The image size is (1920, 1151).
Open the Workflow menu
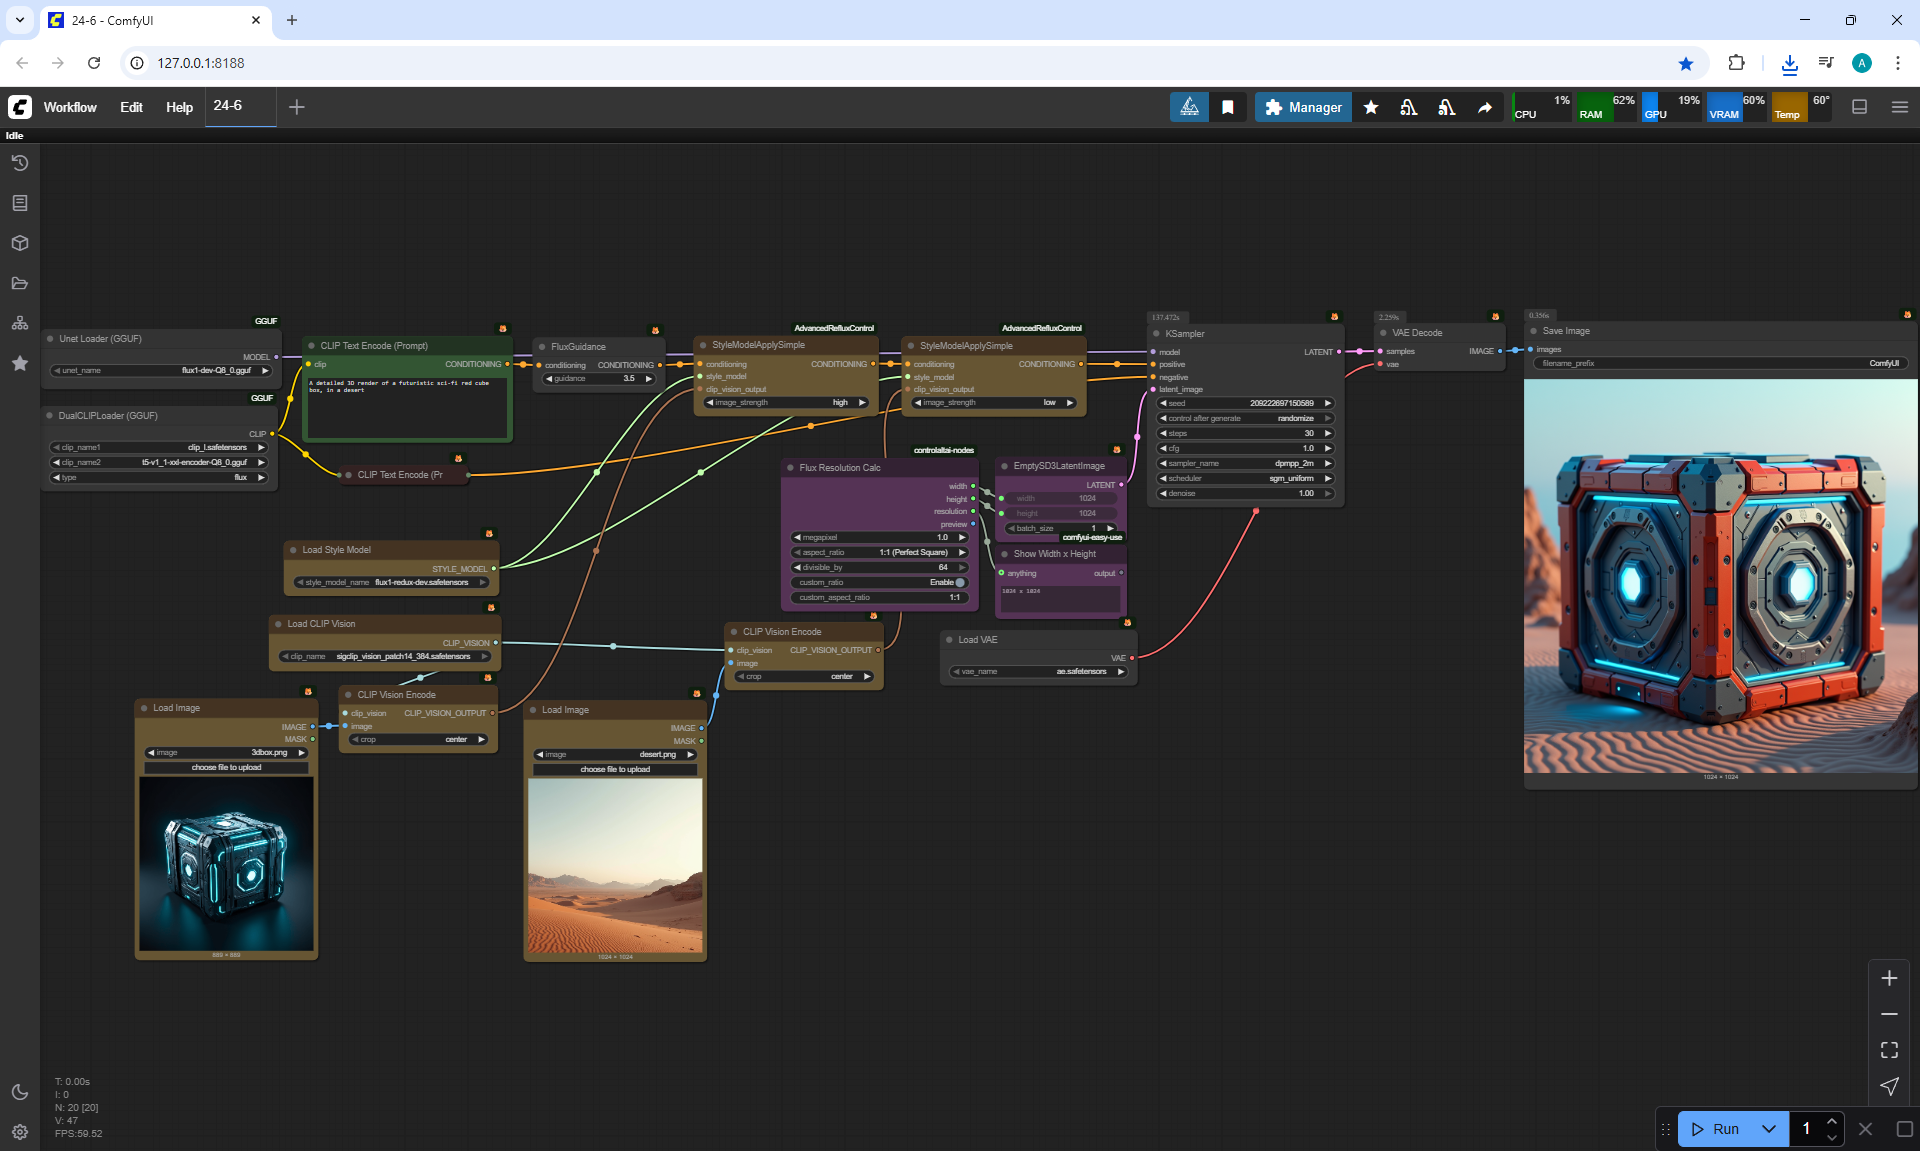[70, 107]
